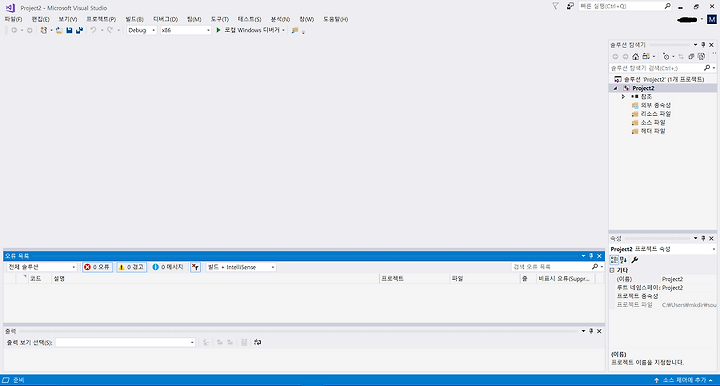Open the 출력 보기 선택 dropdown
720x386 pixels.
125,342
